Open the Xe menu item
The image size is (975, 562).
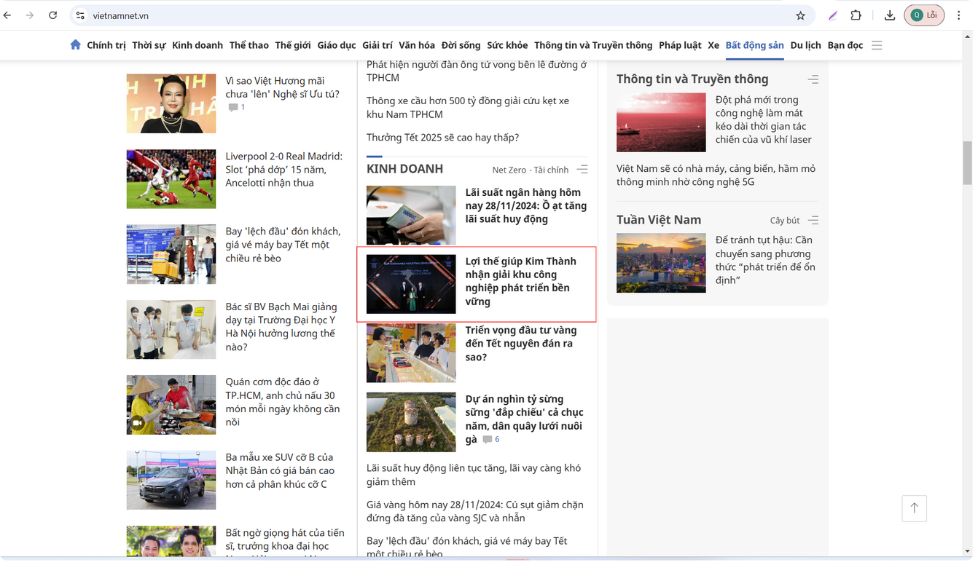[x=713, y=45]
